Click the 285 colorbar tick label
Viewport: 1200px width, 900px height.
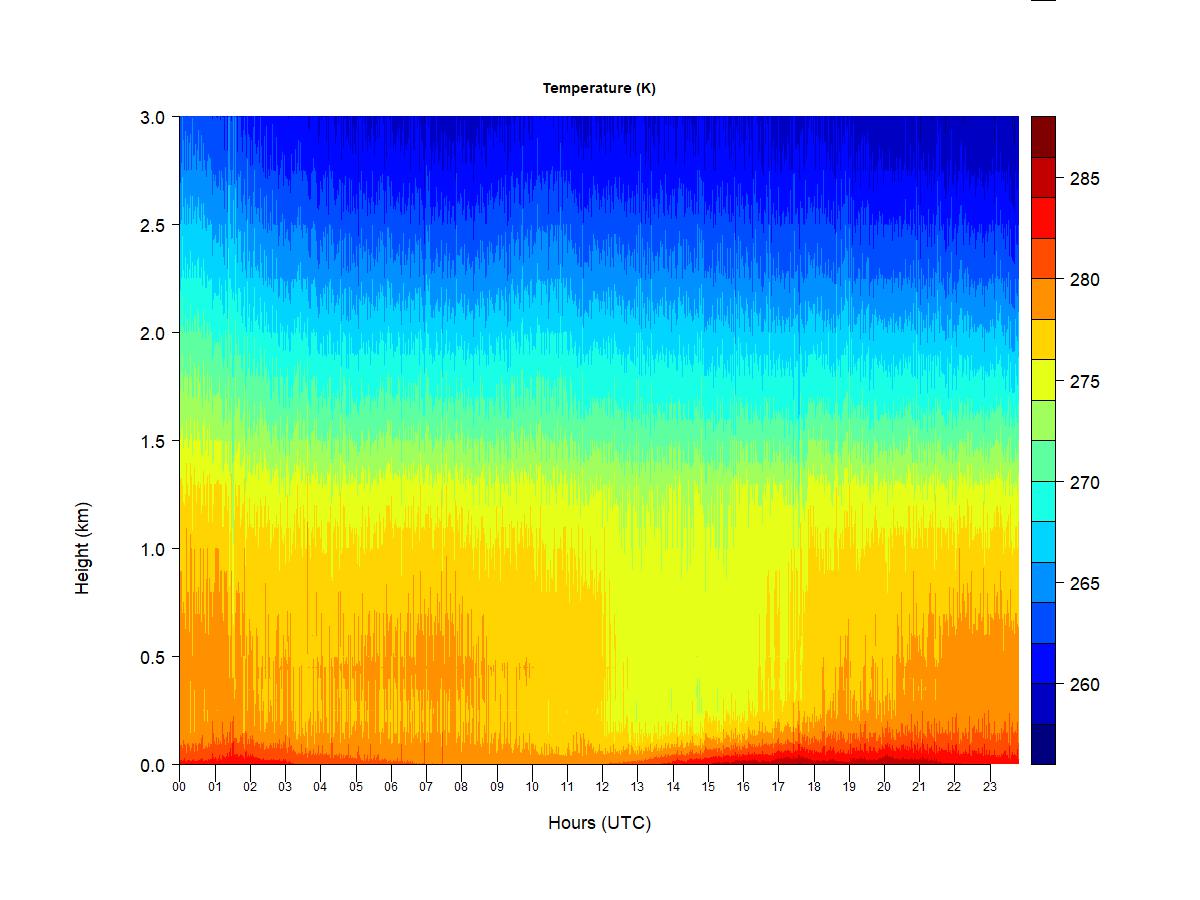point(1085,179)
